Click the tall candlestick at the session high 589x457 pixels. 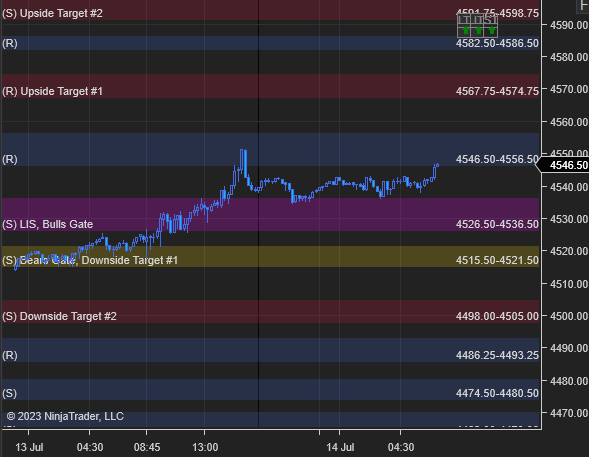click(245, 164)
